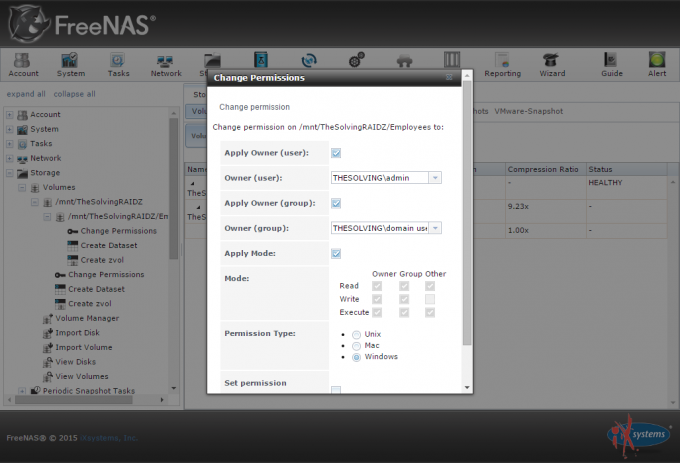Click the Alert status icon
This screenshot has height=463, width=680.
[657, 64]
